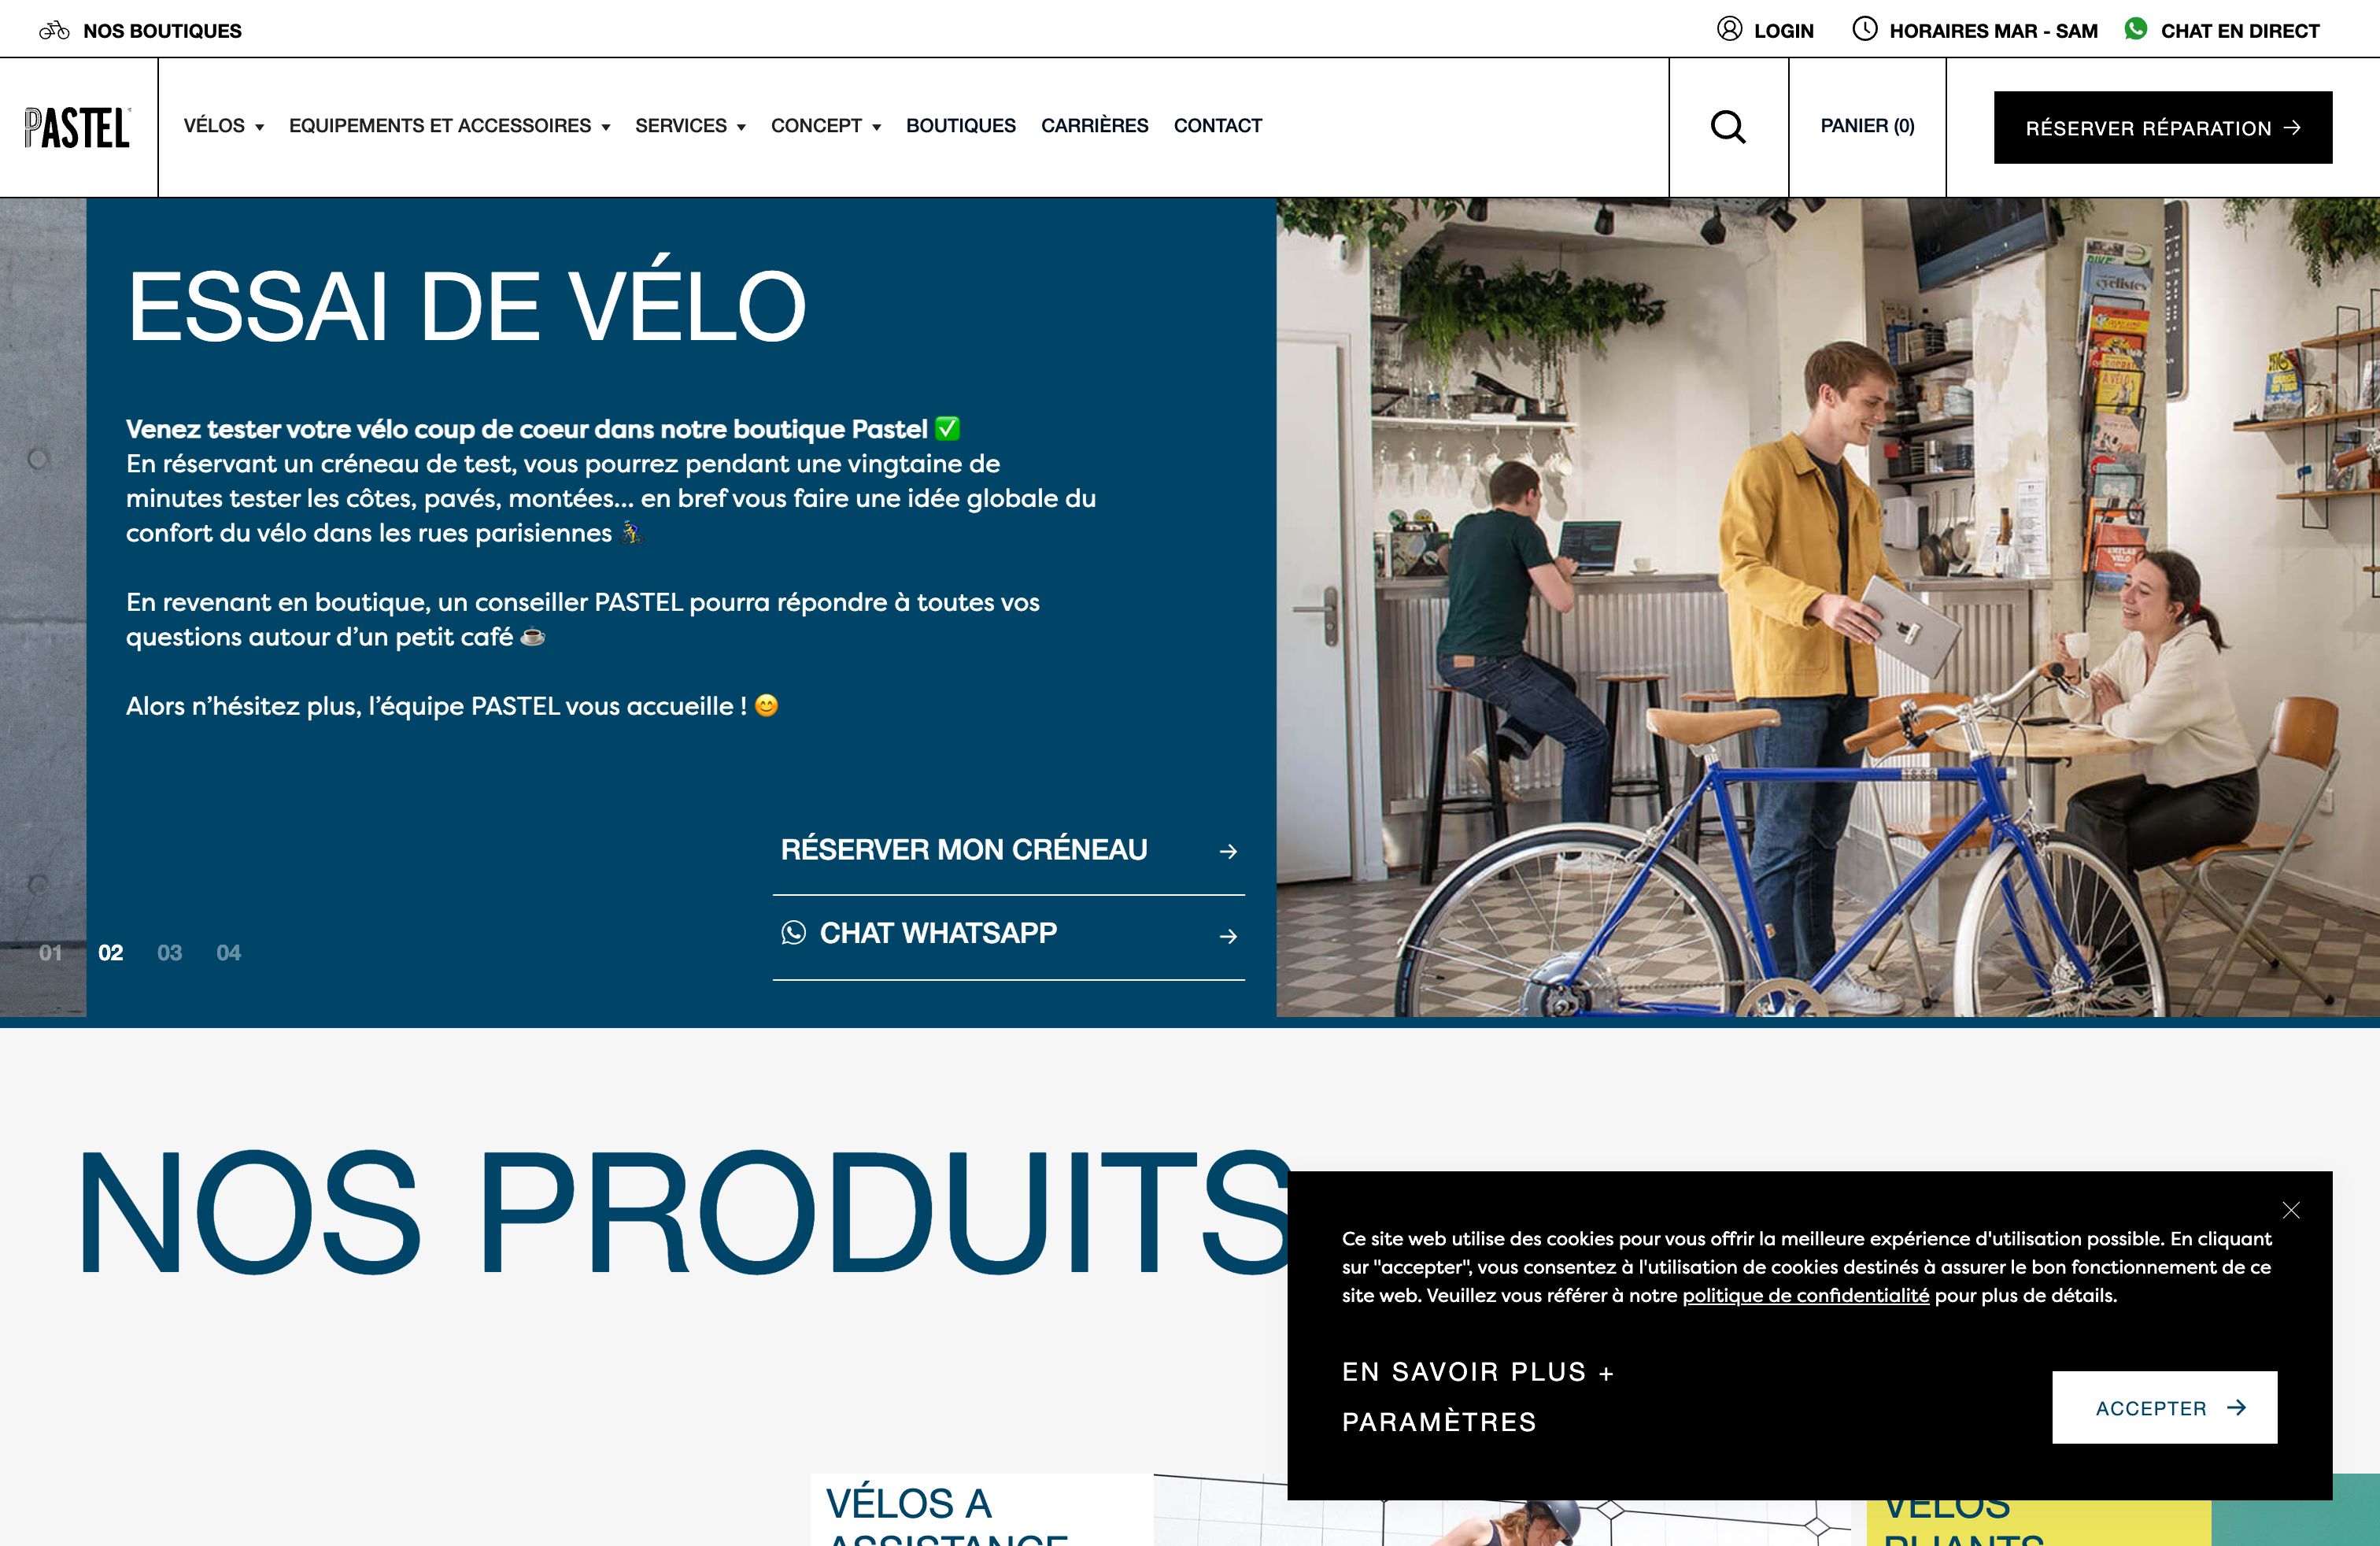
Task: Go to the Carrières page
Action: [1095, 126]
